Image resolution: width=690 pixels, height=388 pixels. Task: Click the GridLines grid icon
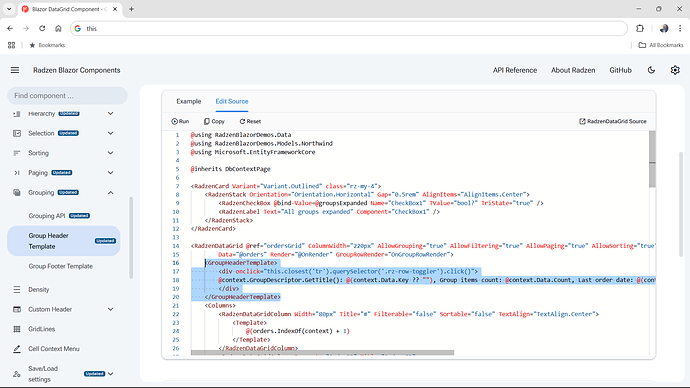pos(17,329)
